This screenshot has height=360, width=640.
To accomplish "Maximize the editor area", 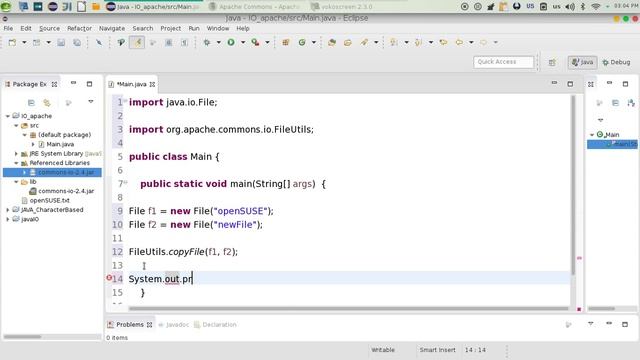I will tap(570, 84).
